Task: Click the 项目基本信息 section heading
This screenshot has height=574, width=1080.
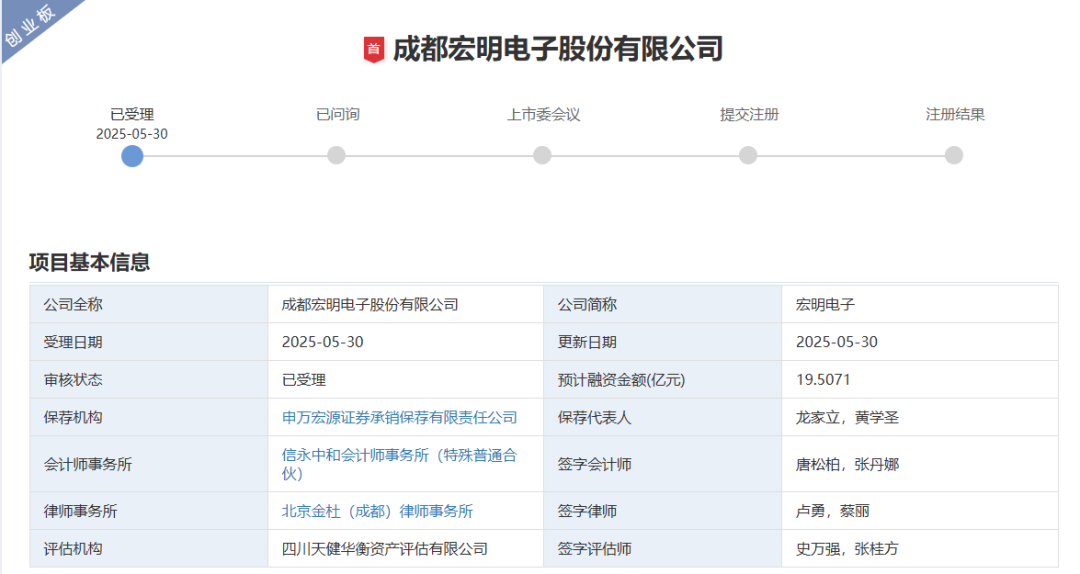Action: (x=90, y=263)
